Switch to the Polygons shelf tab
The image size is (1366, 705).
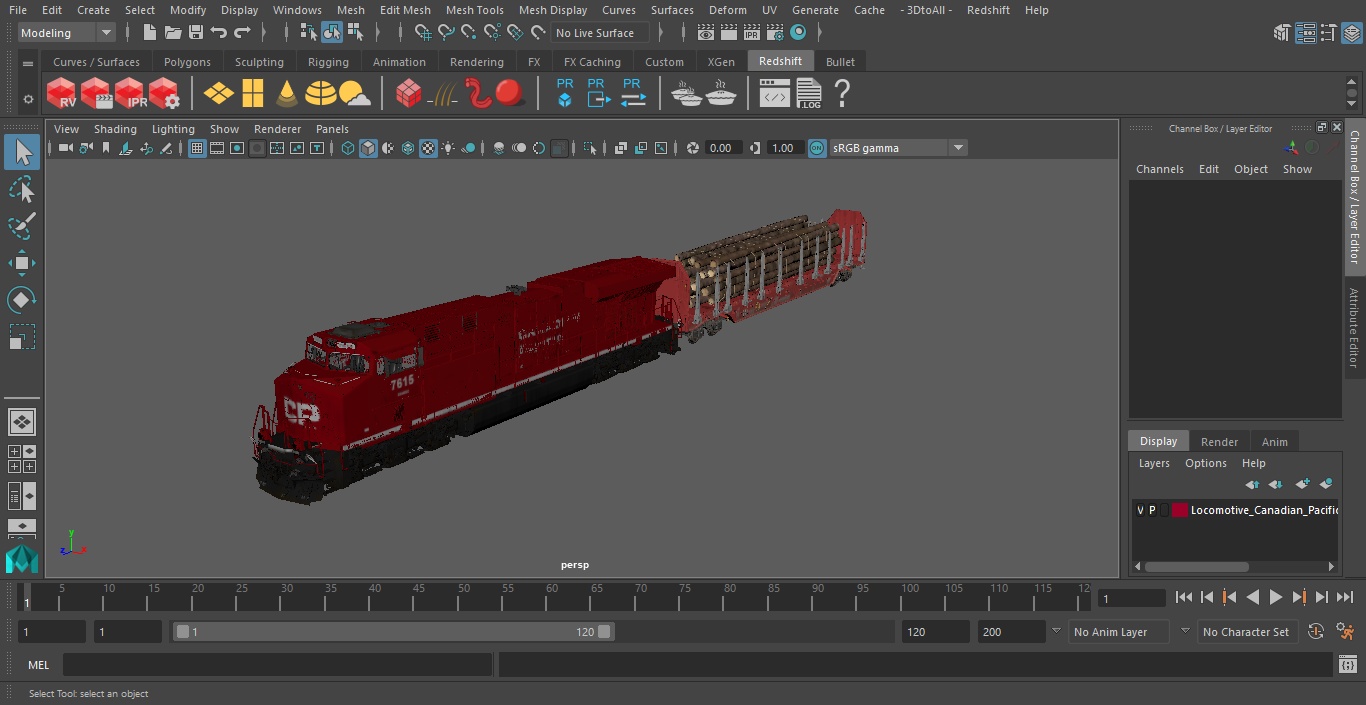click(x=187, y=62)
